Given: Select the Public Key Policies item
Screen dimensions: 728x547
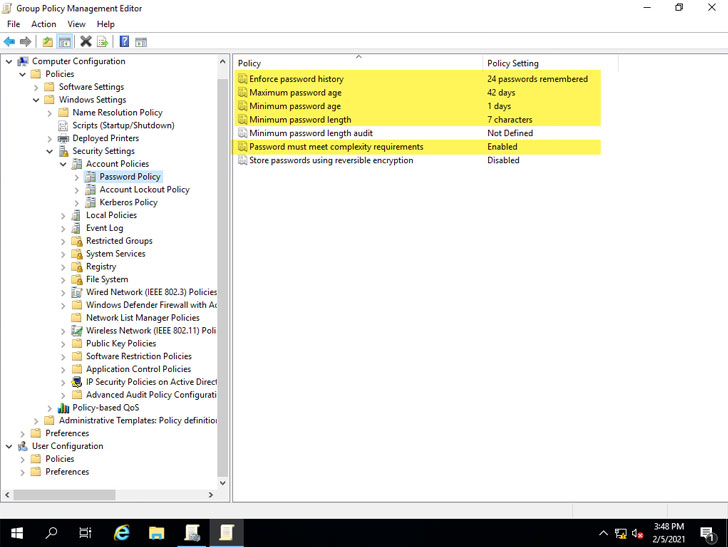Looking at the screenshot, I should (x=121, y=344).
